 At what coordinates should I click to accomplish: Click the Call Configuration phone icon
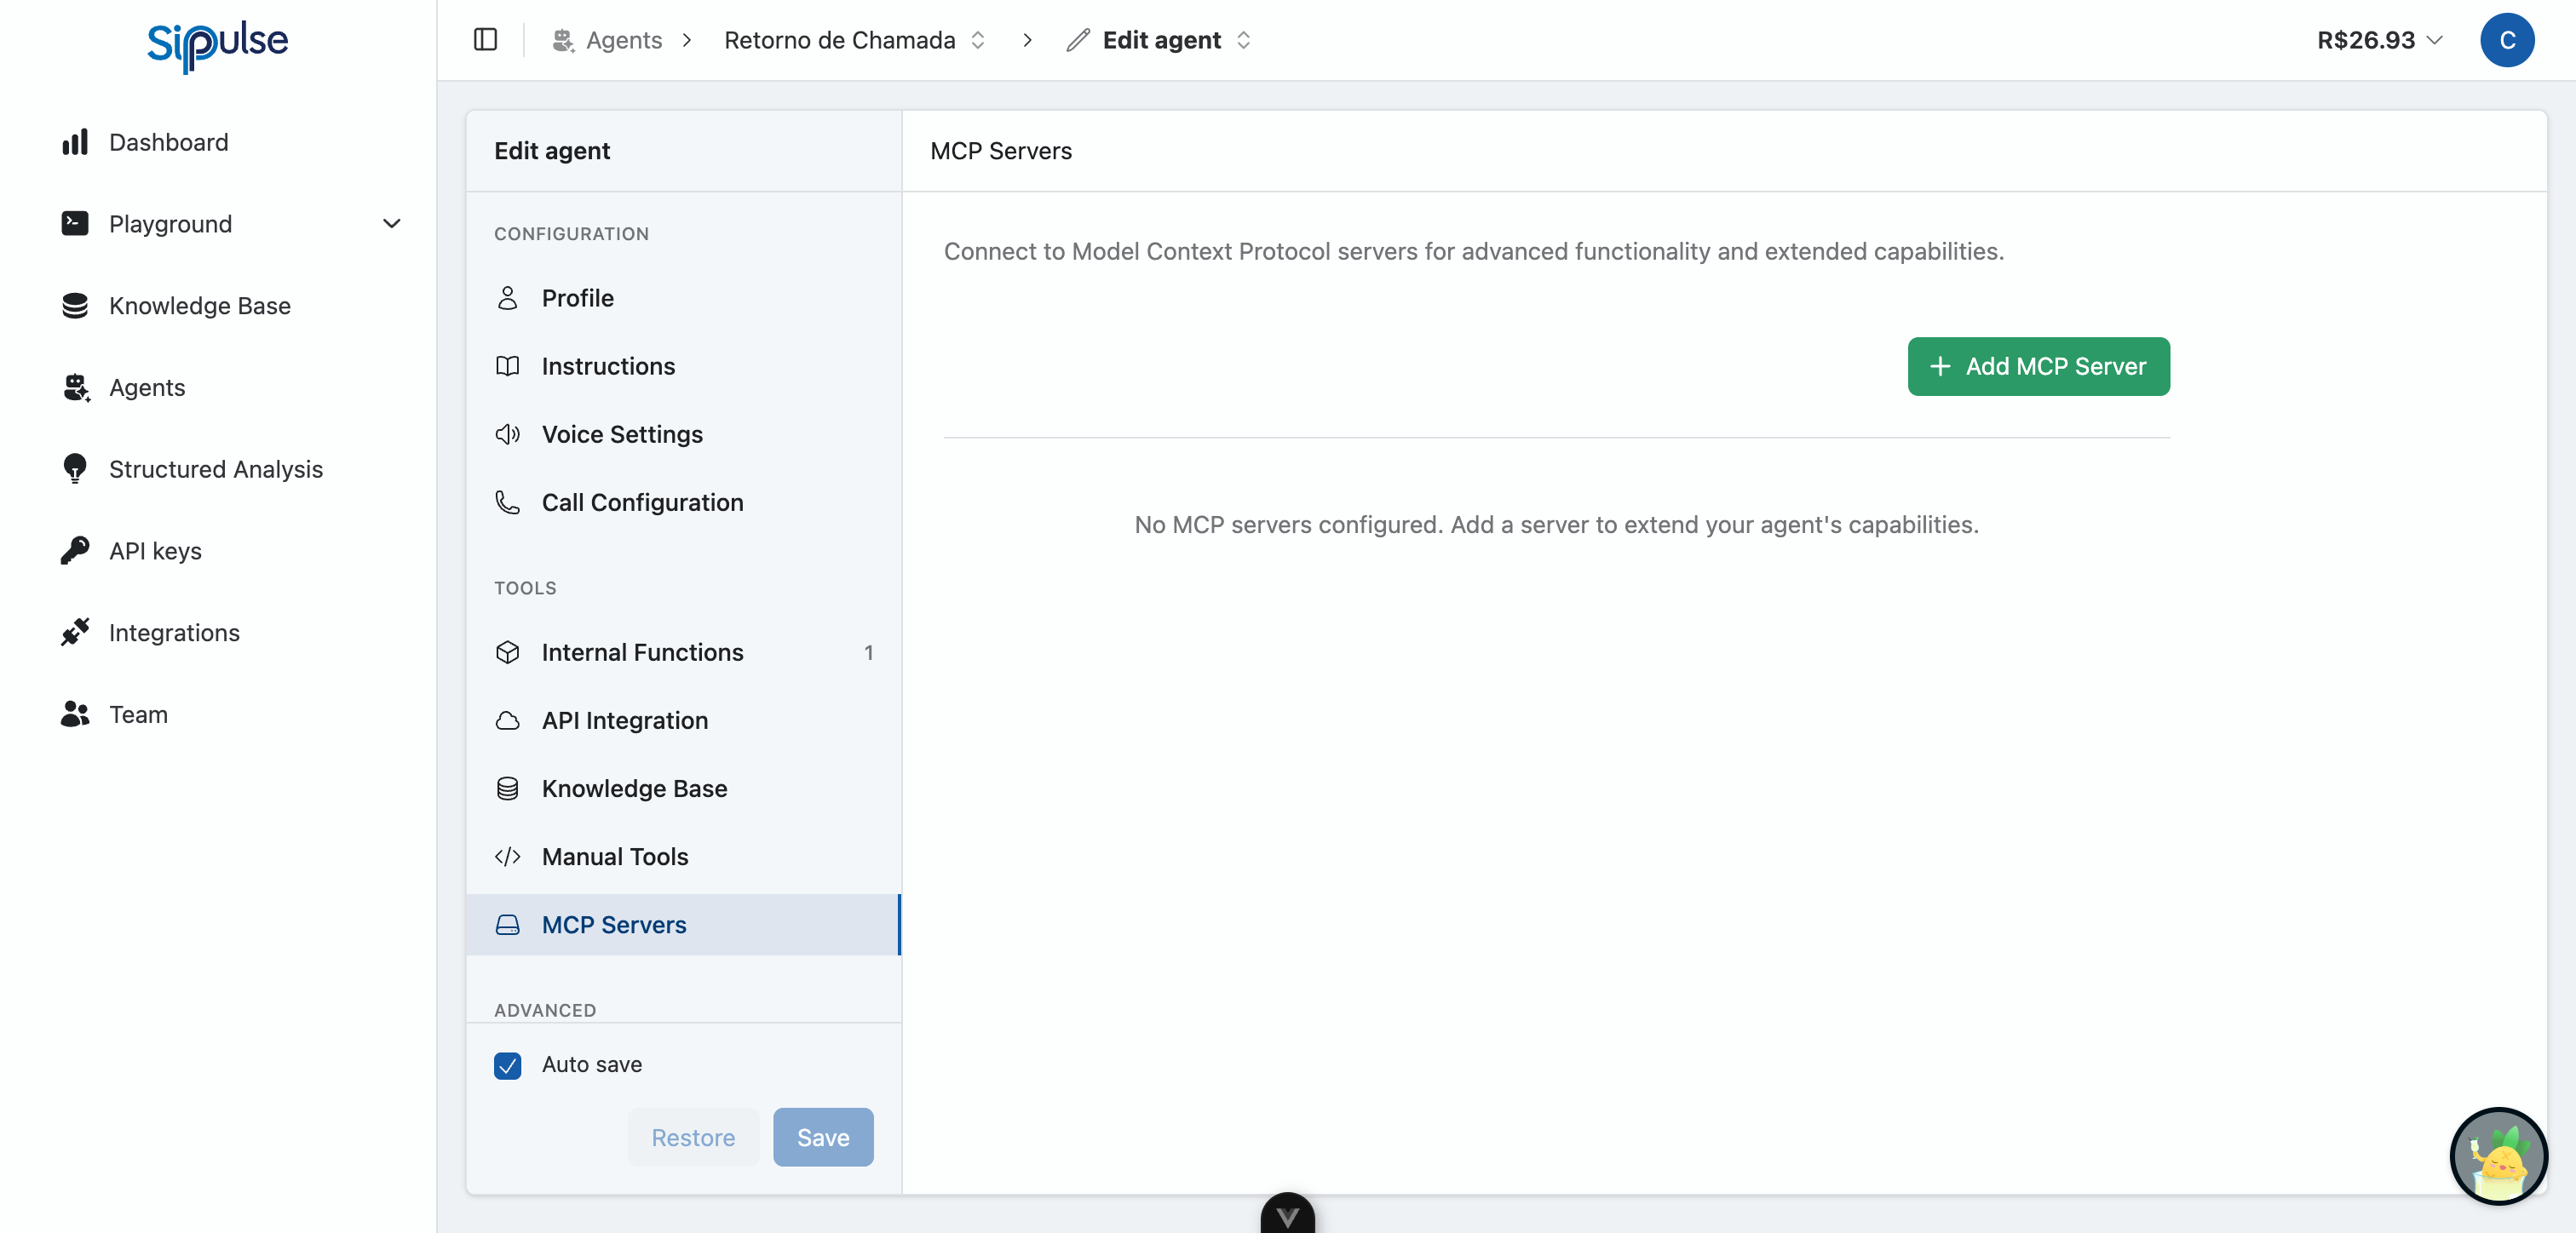(507, 503)
